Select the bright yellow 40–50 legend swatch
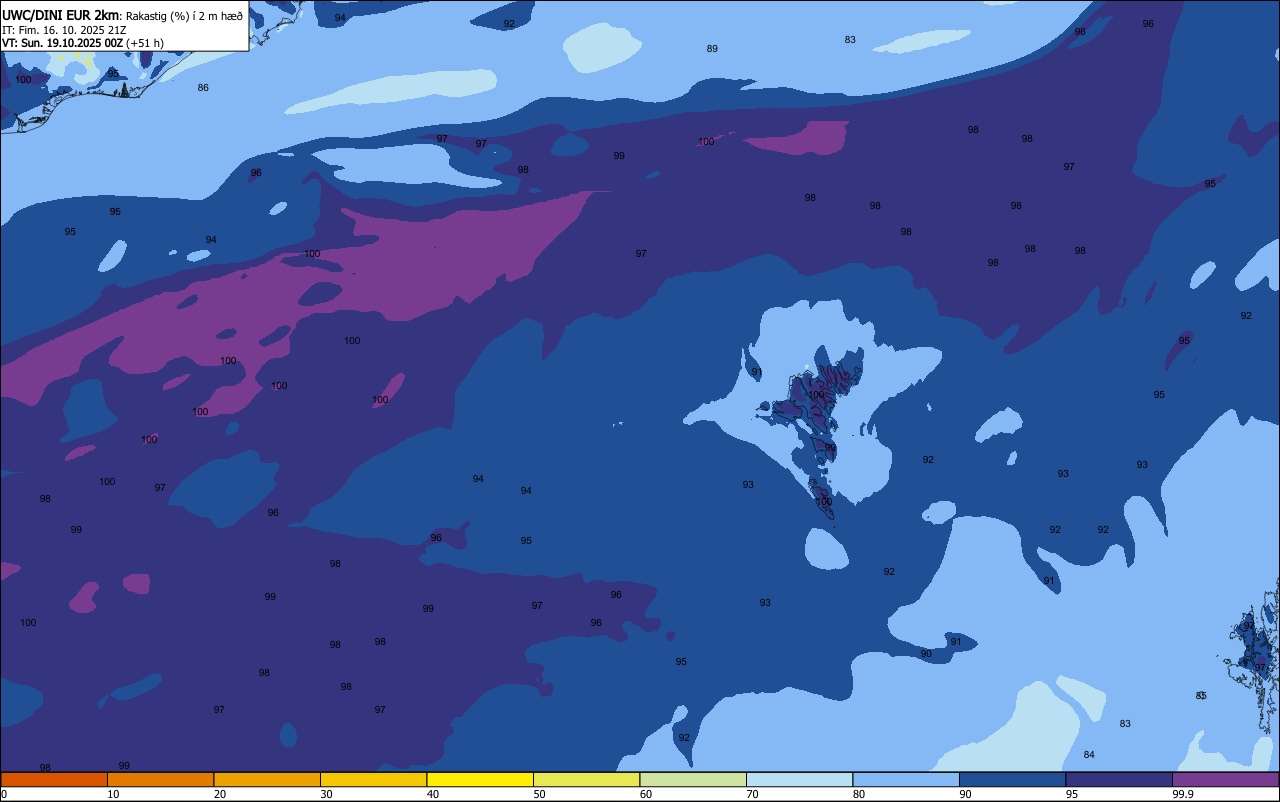 pos(480,779)
